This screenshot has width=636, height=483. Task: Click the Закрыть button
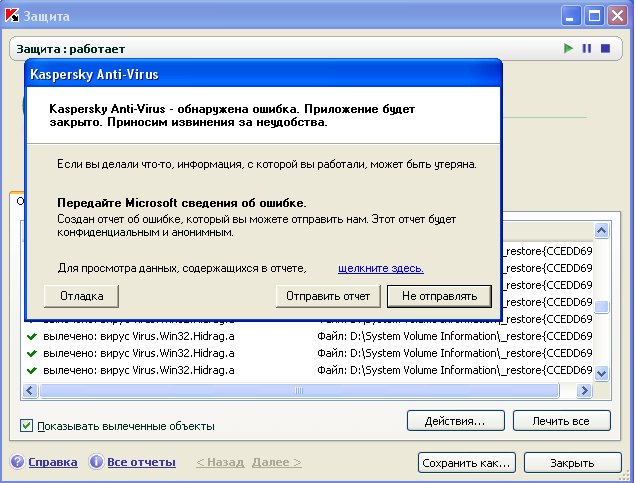(572, 462)
